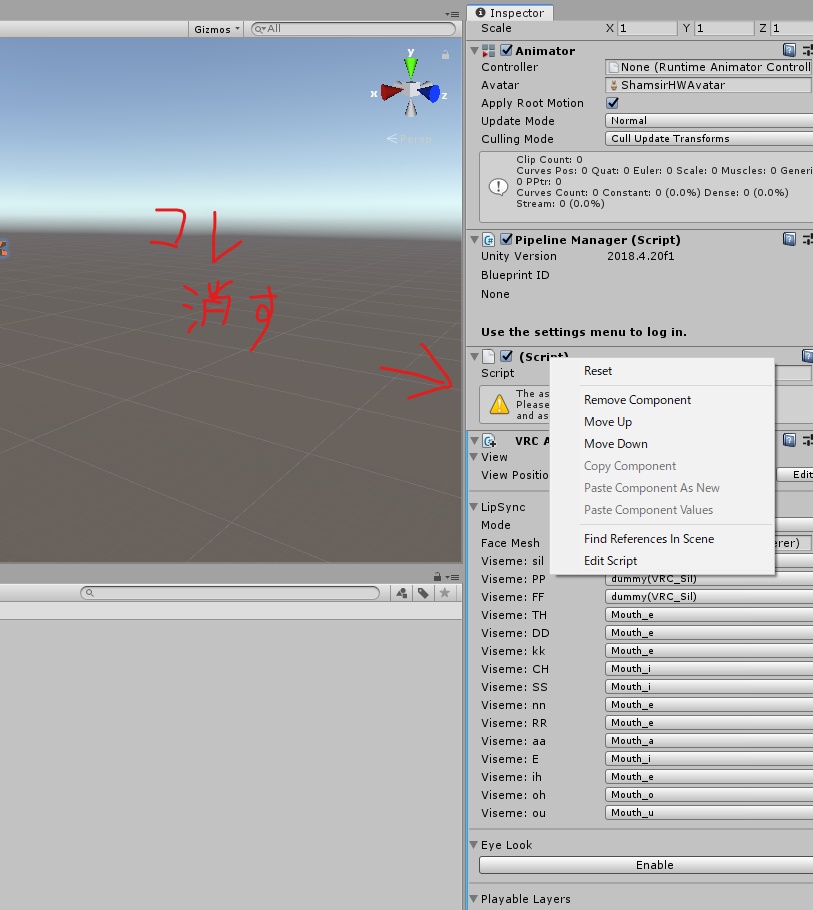813x910 pixels.
Task: Open the Gizmos dropdown
Action: click(x=216, y=29)
